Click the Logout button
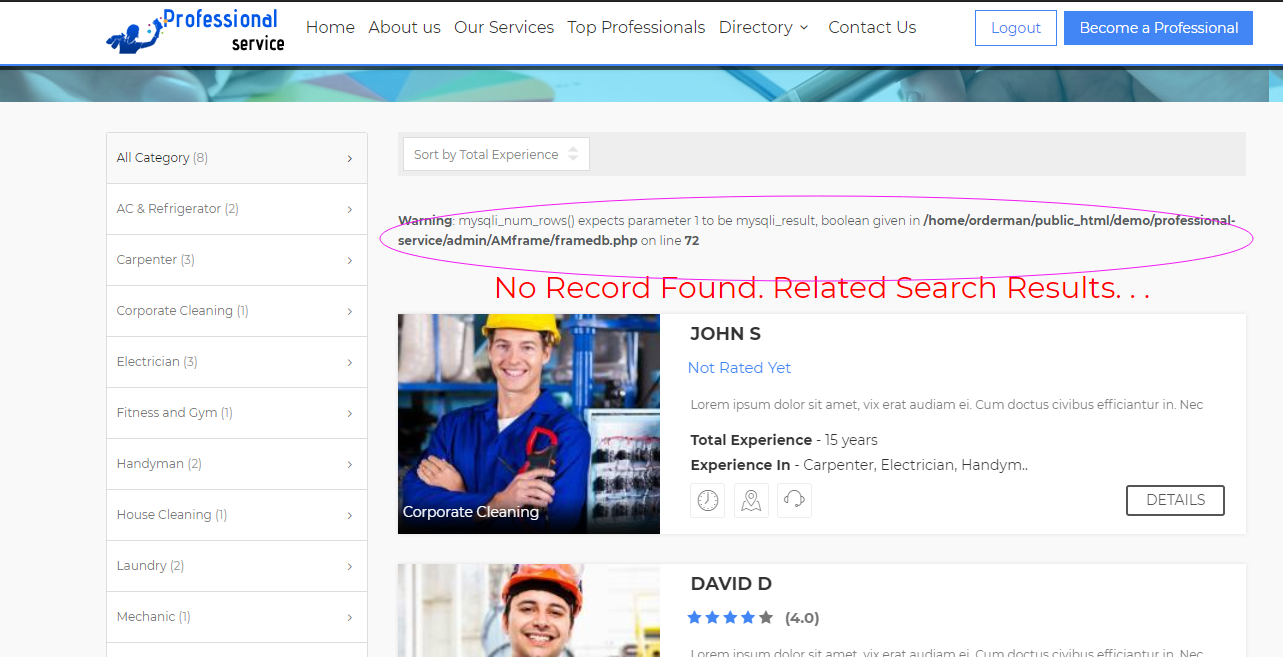Viewport: 1283px width, 657px height. [1016, 28]
